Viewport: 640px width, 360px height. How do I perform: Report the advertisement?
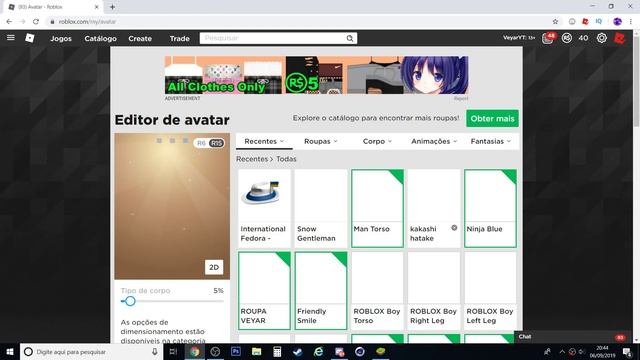tap(461, 98)
